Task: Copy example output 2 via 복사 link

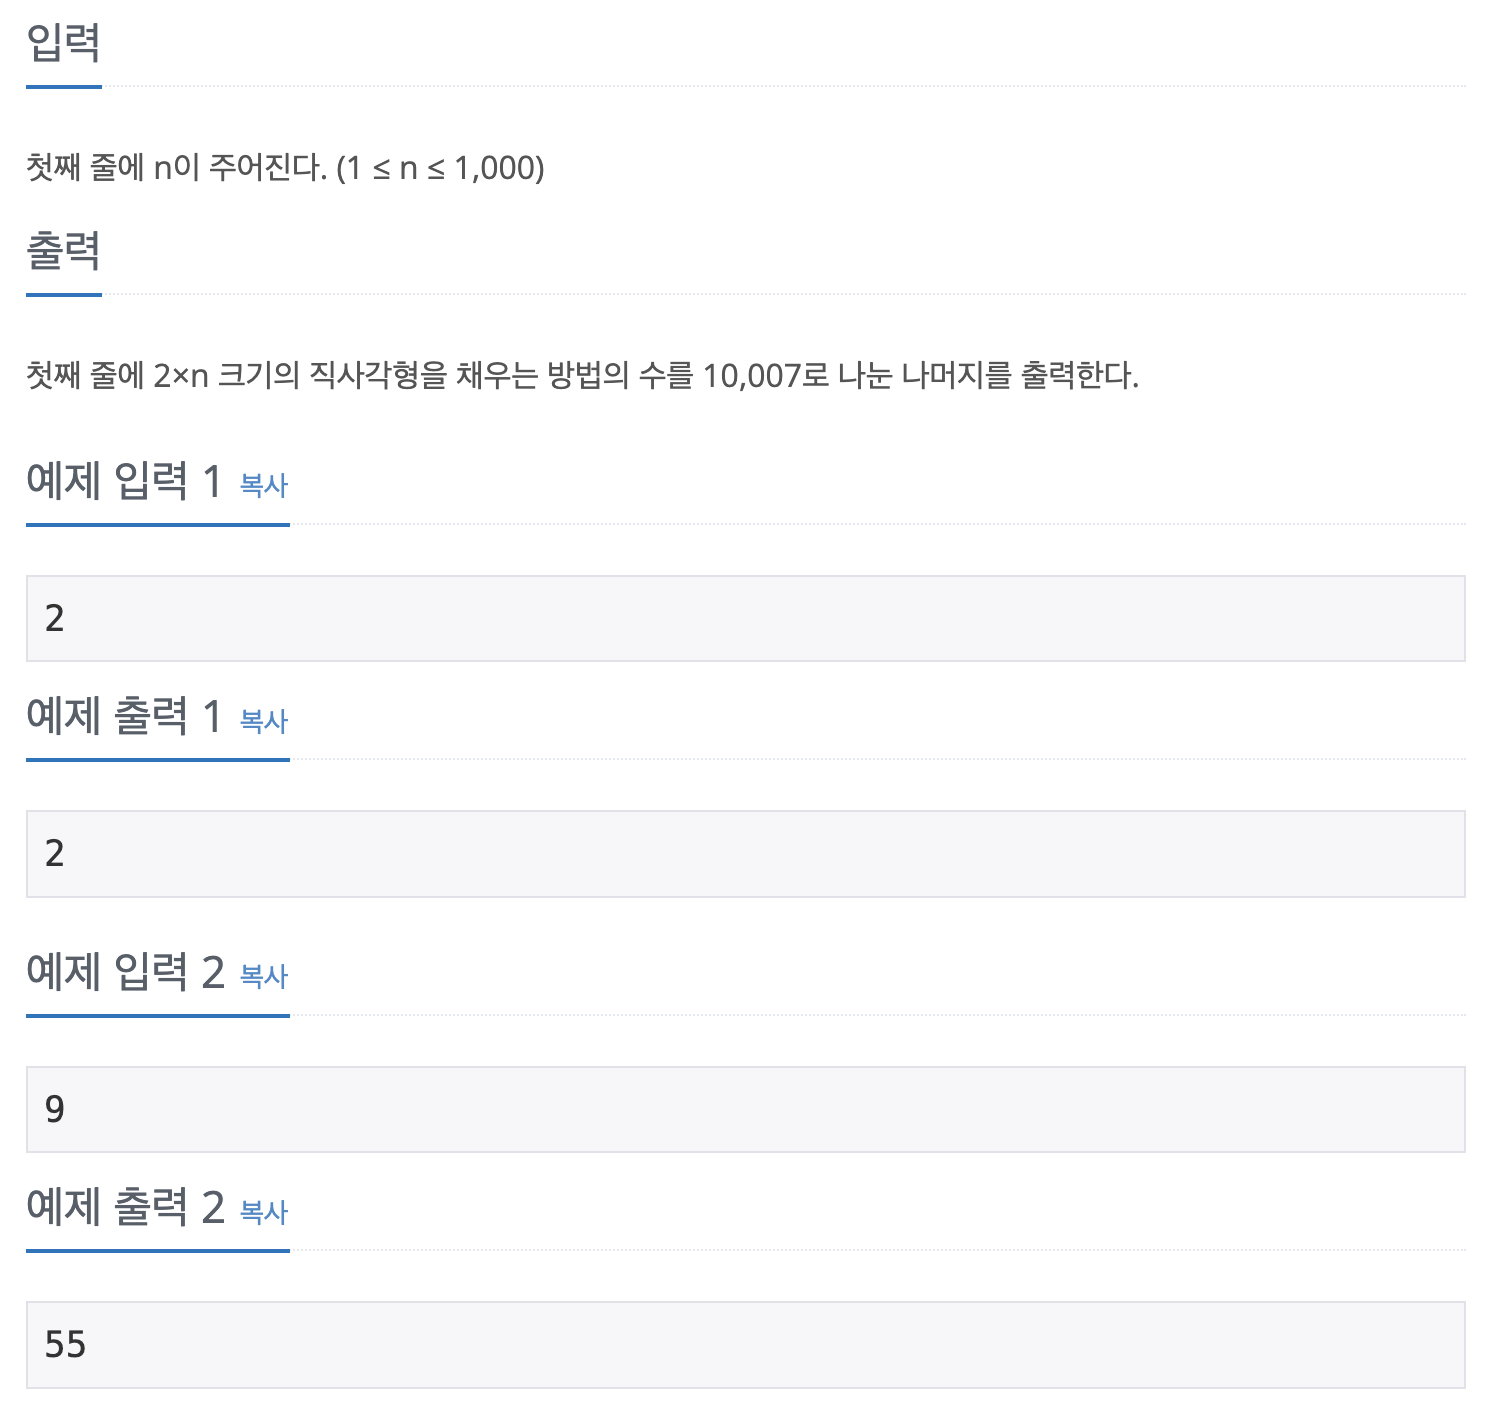Action: (x=264, y=1212)
